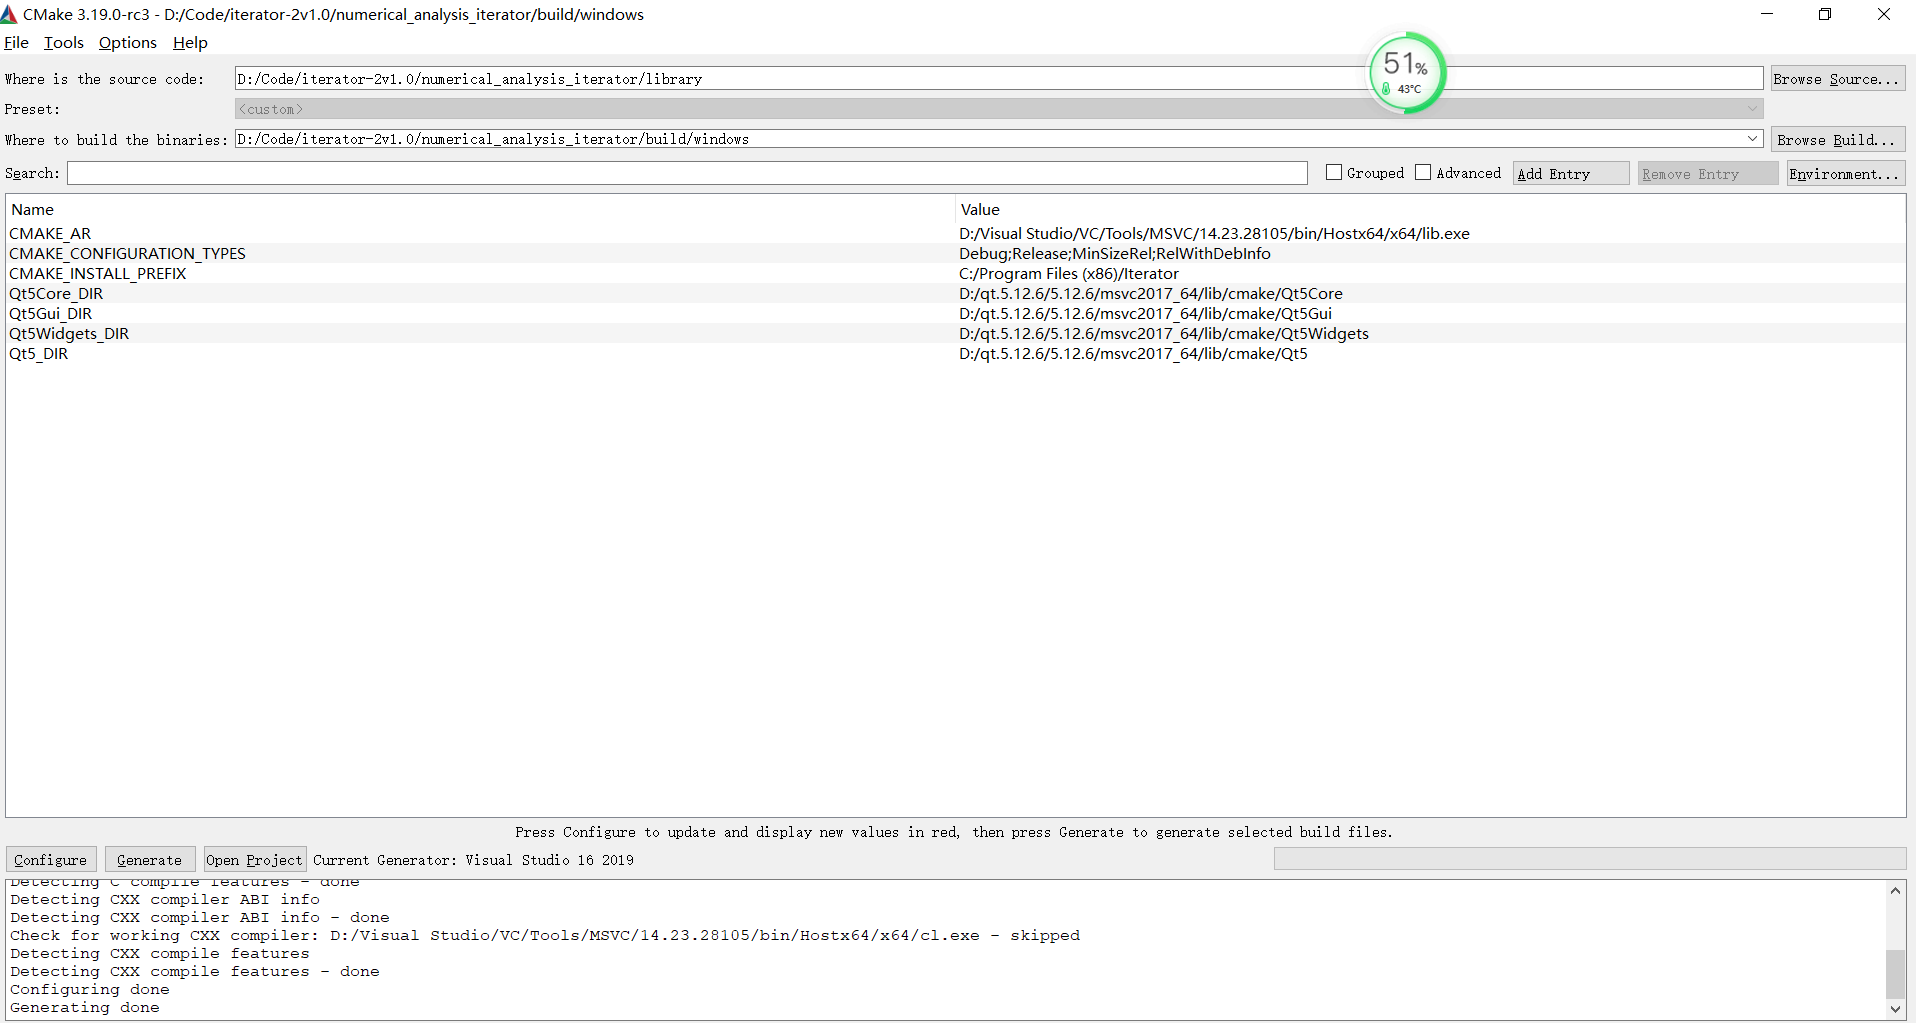This screenshot has height=1023, width=1916.
Task: Select the Qt5Core_DIR entry
Action: pyautogui.click(x=56, y=293)
